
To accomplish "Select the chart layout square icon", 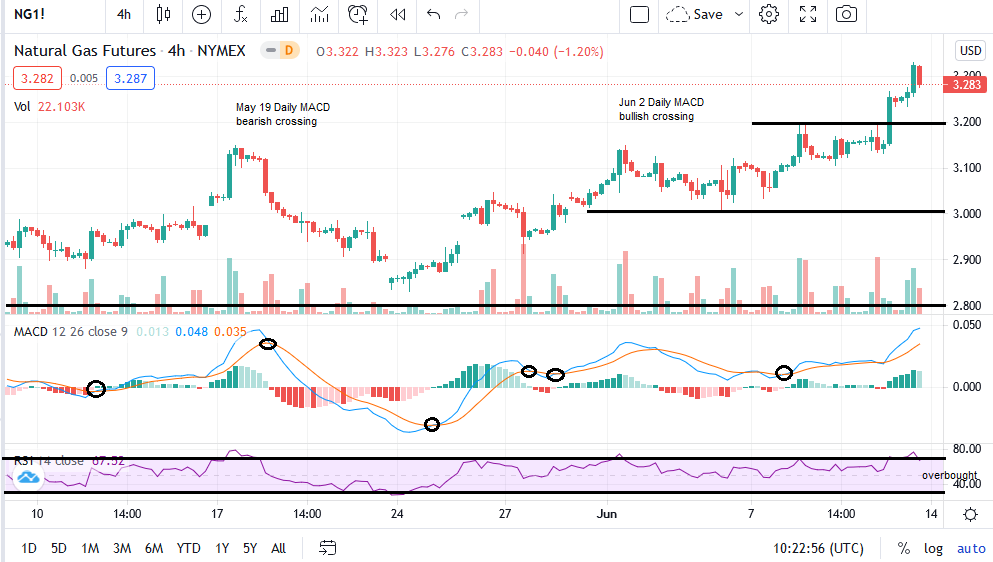I will [640, 14].
